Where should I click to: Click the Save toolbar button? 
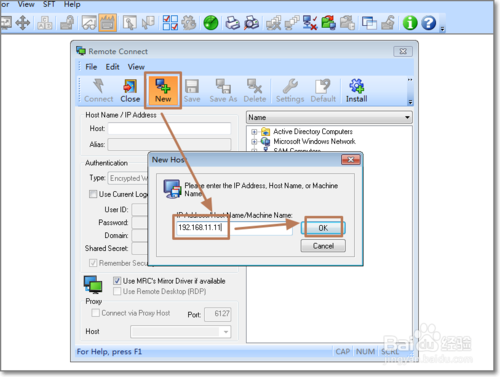(x=192, y=91)
